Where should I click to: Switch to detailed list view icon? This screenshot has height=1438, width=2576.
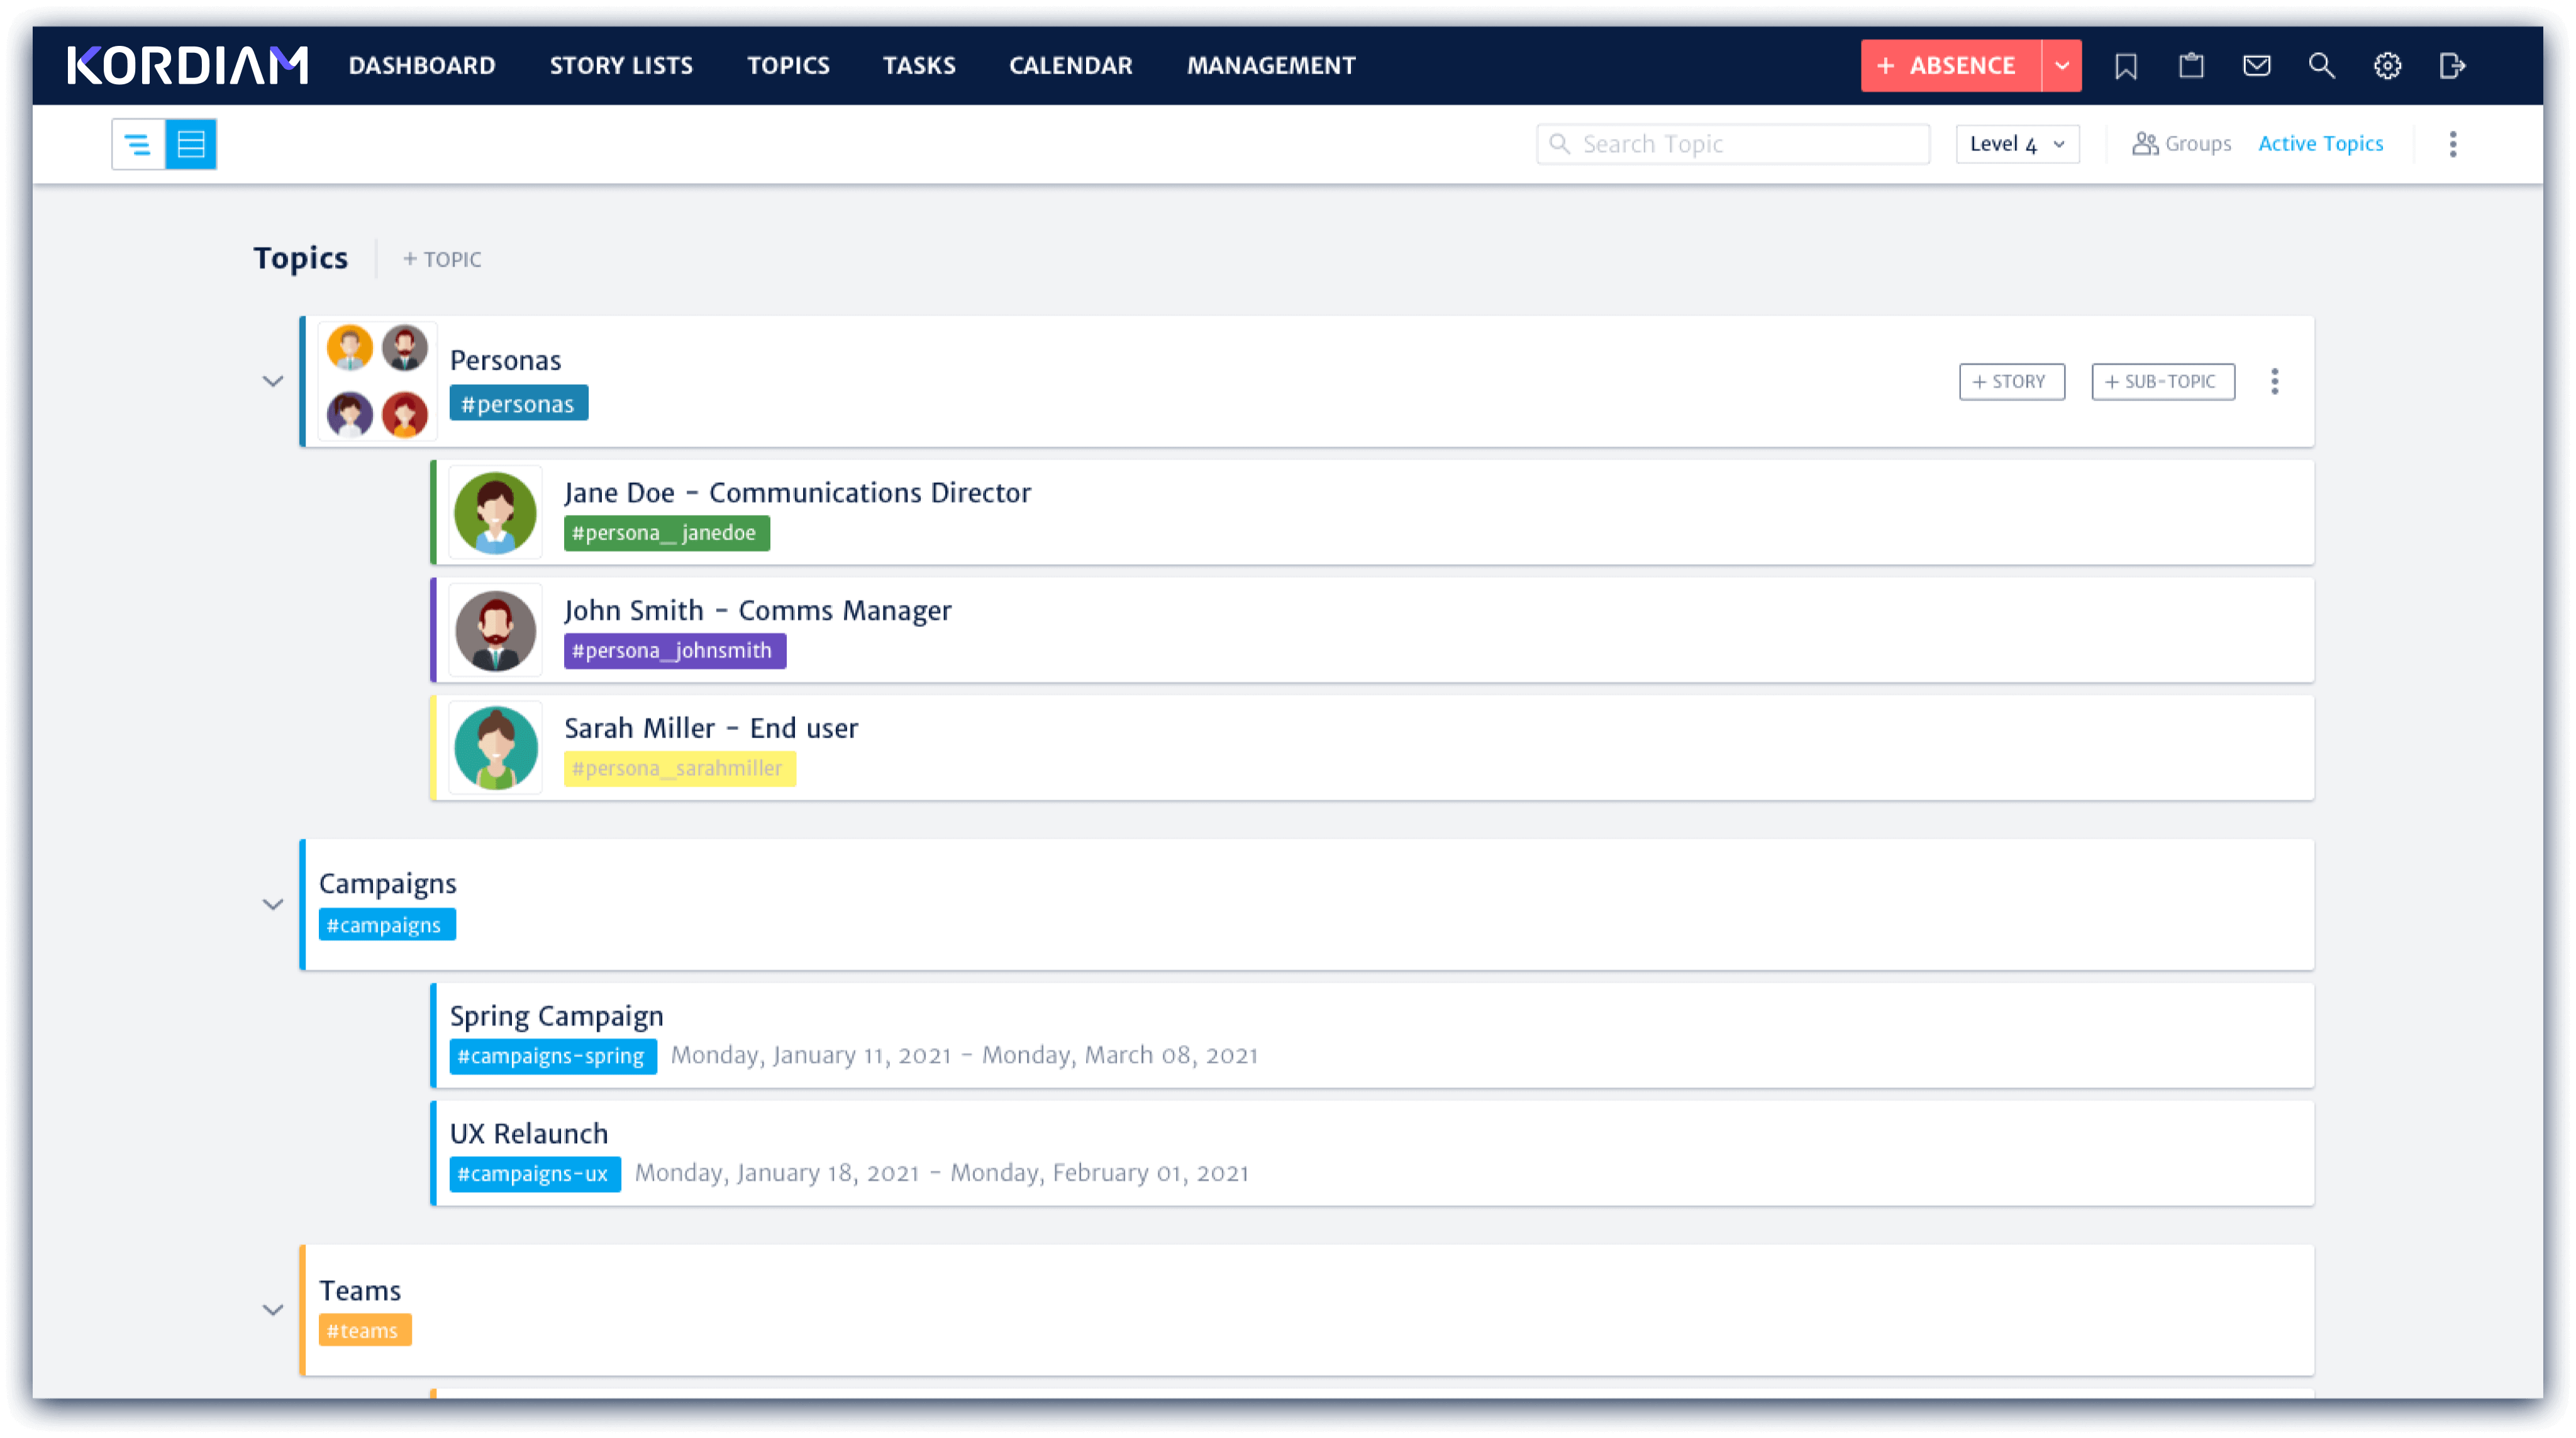click(x=191, y=143)
